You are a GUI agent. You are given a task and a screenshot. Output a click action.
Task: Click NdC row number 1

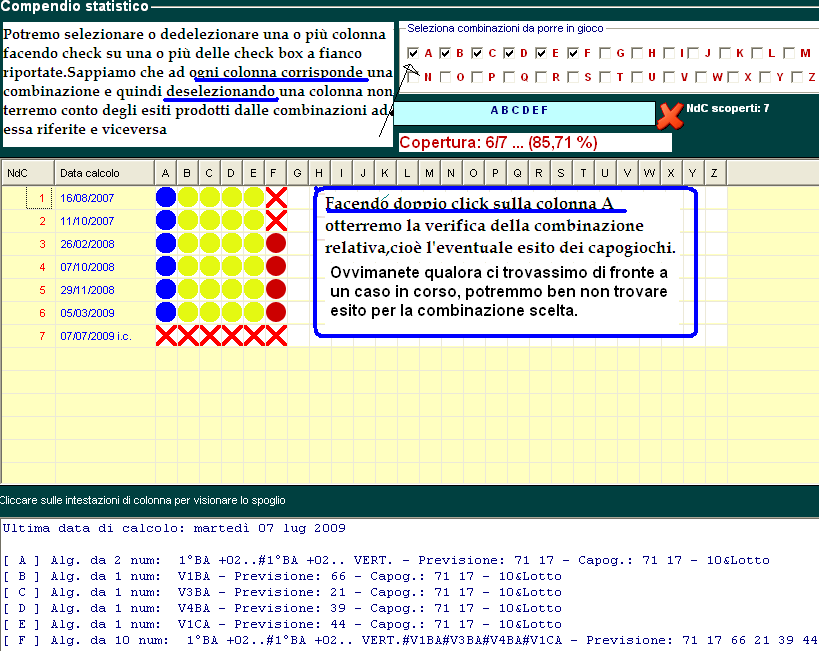pyautogui.click(x=42, y=198)
